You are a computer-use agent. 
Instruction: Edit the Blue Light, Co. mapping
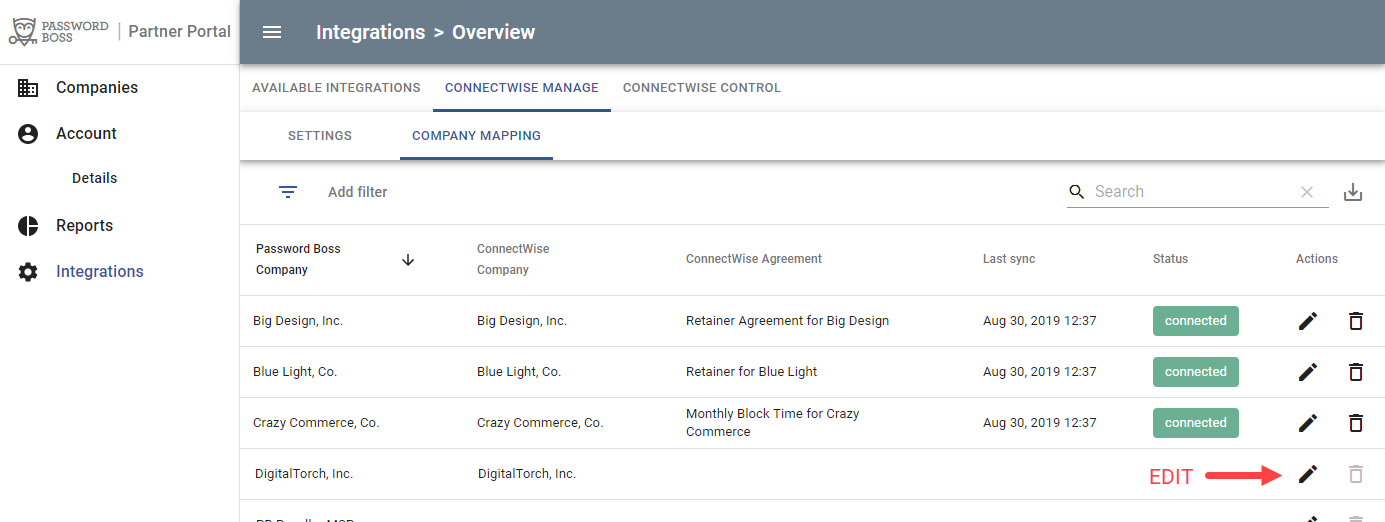[1308, 372]
